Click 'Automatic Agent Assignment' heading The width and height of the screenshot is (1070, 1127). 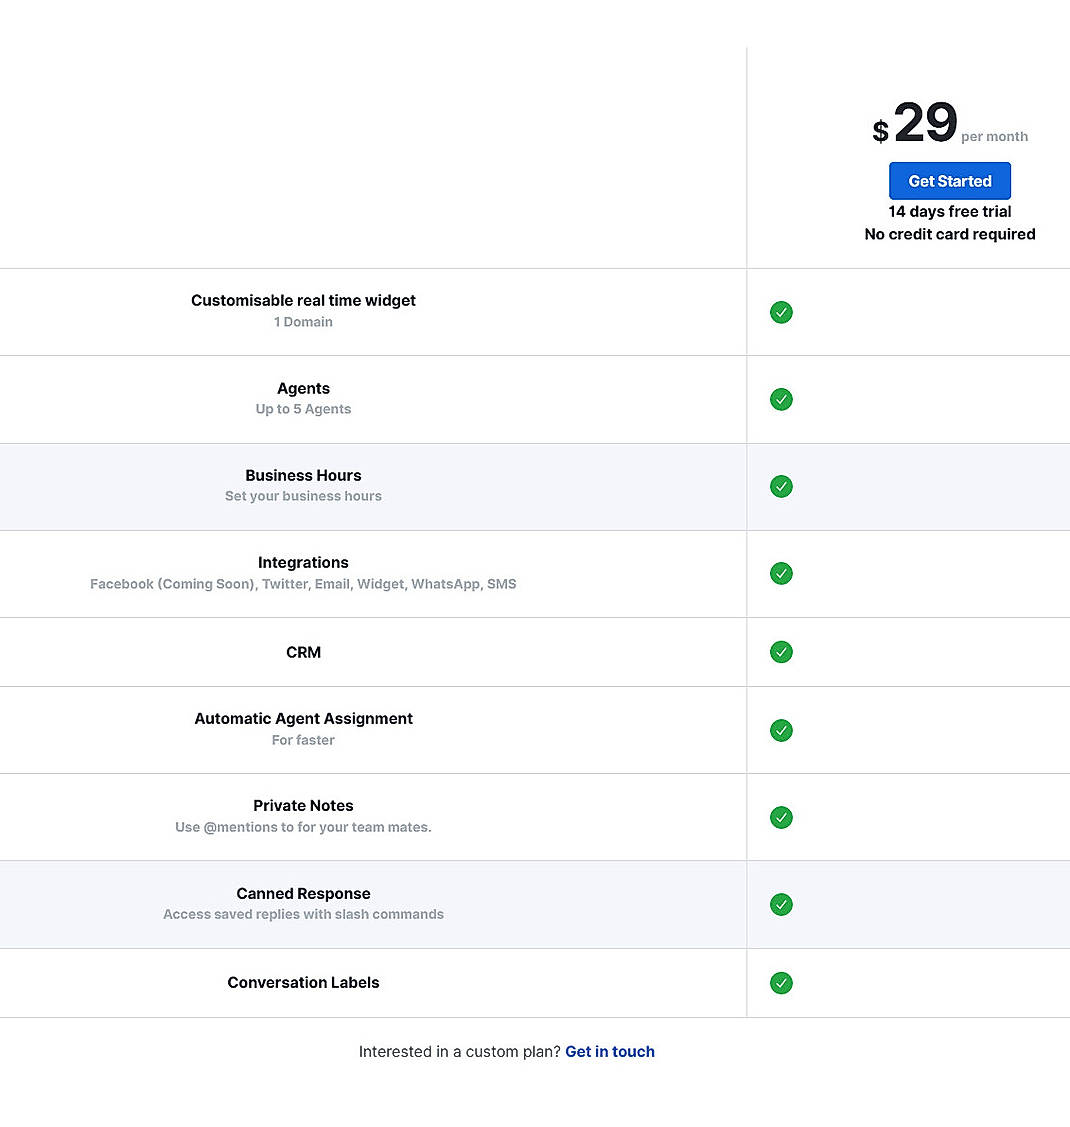303,719
